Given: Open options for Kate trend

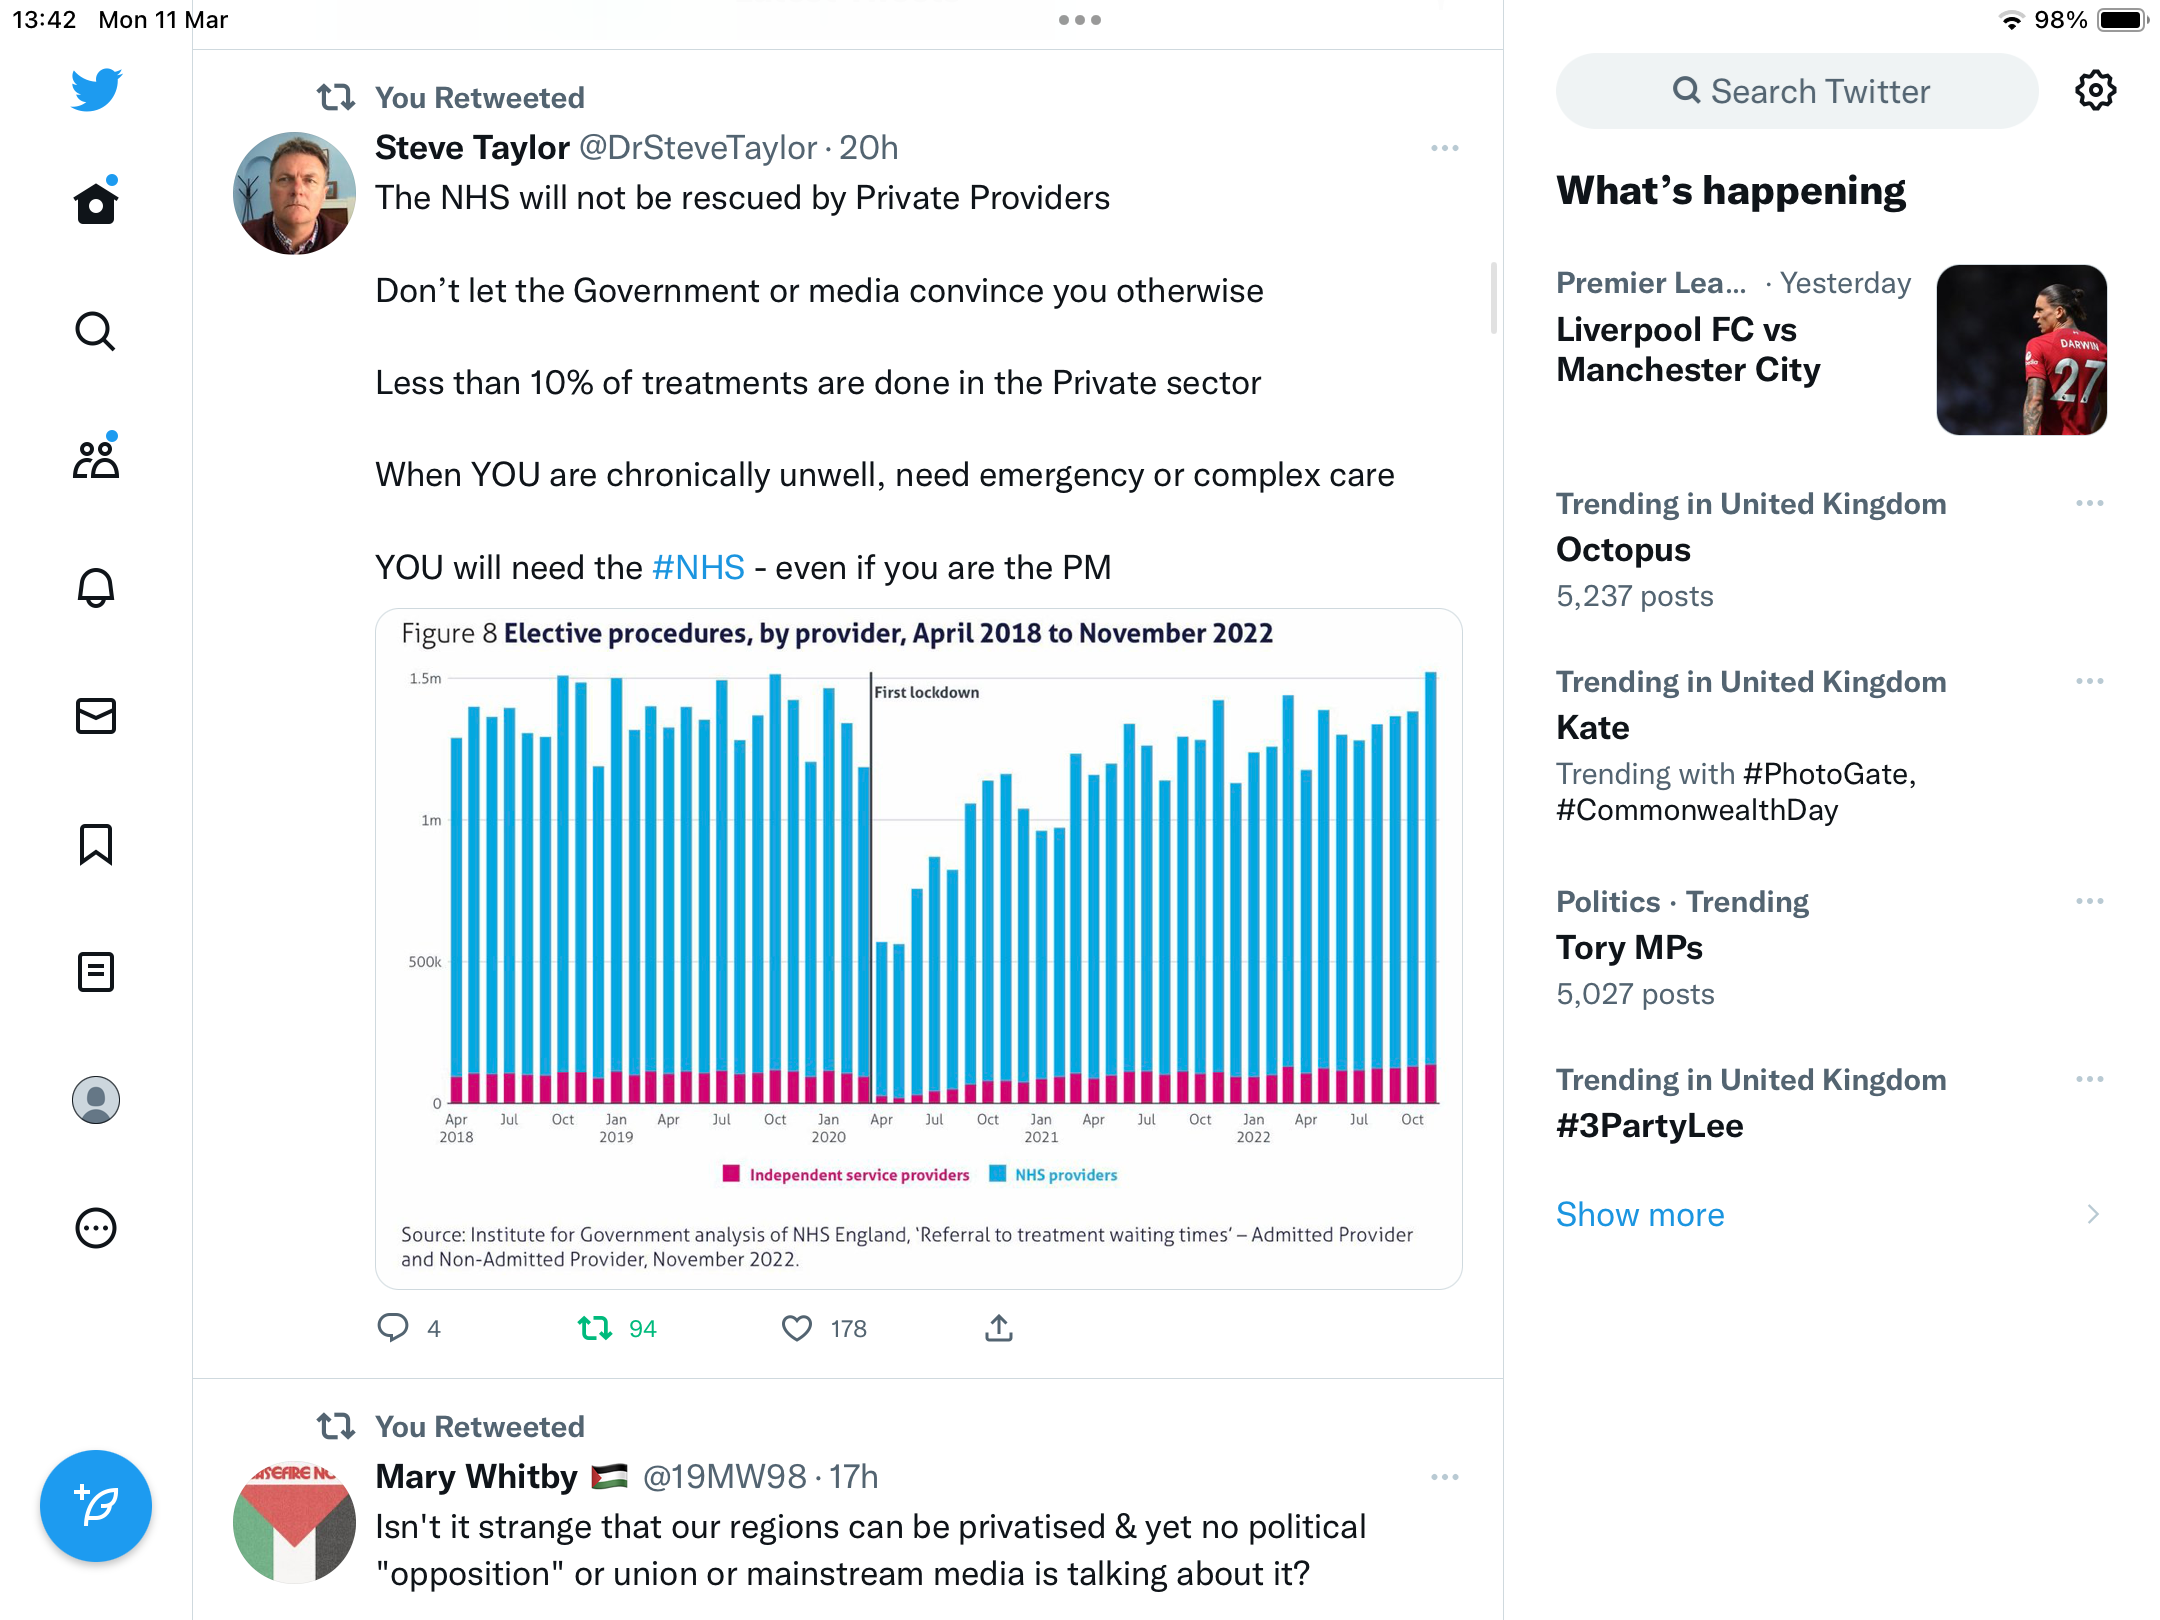Looking at the screenshot, I should click(2089, 681).
